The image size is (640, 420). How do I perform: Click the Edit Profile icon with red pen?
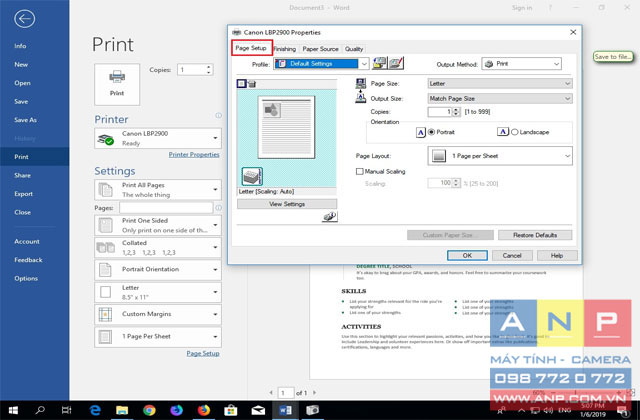pos(396,63)
